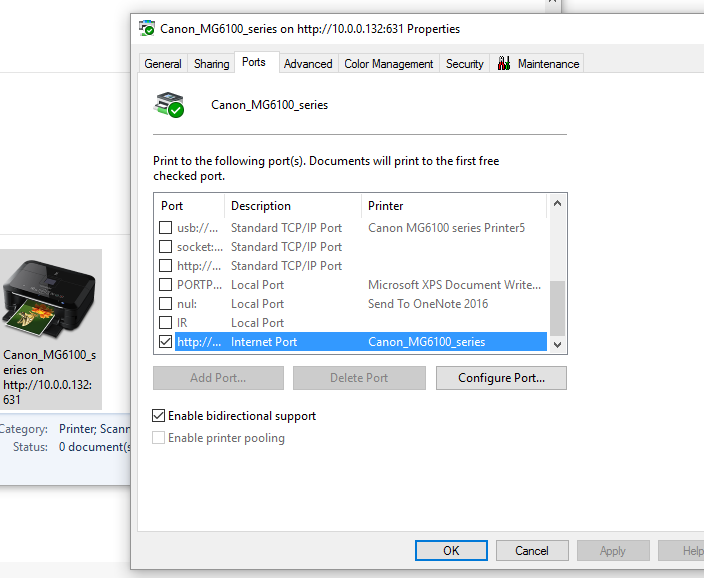704x578 pixels.
Task: Select the Microsoft XPS Document Write... entry
Action: click(x=454, y=285)
